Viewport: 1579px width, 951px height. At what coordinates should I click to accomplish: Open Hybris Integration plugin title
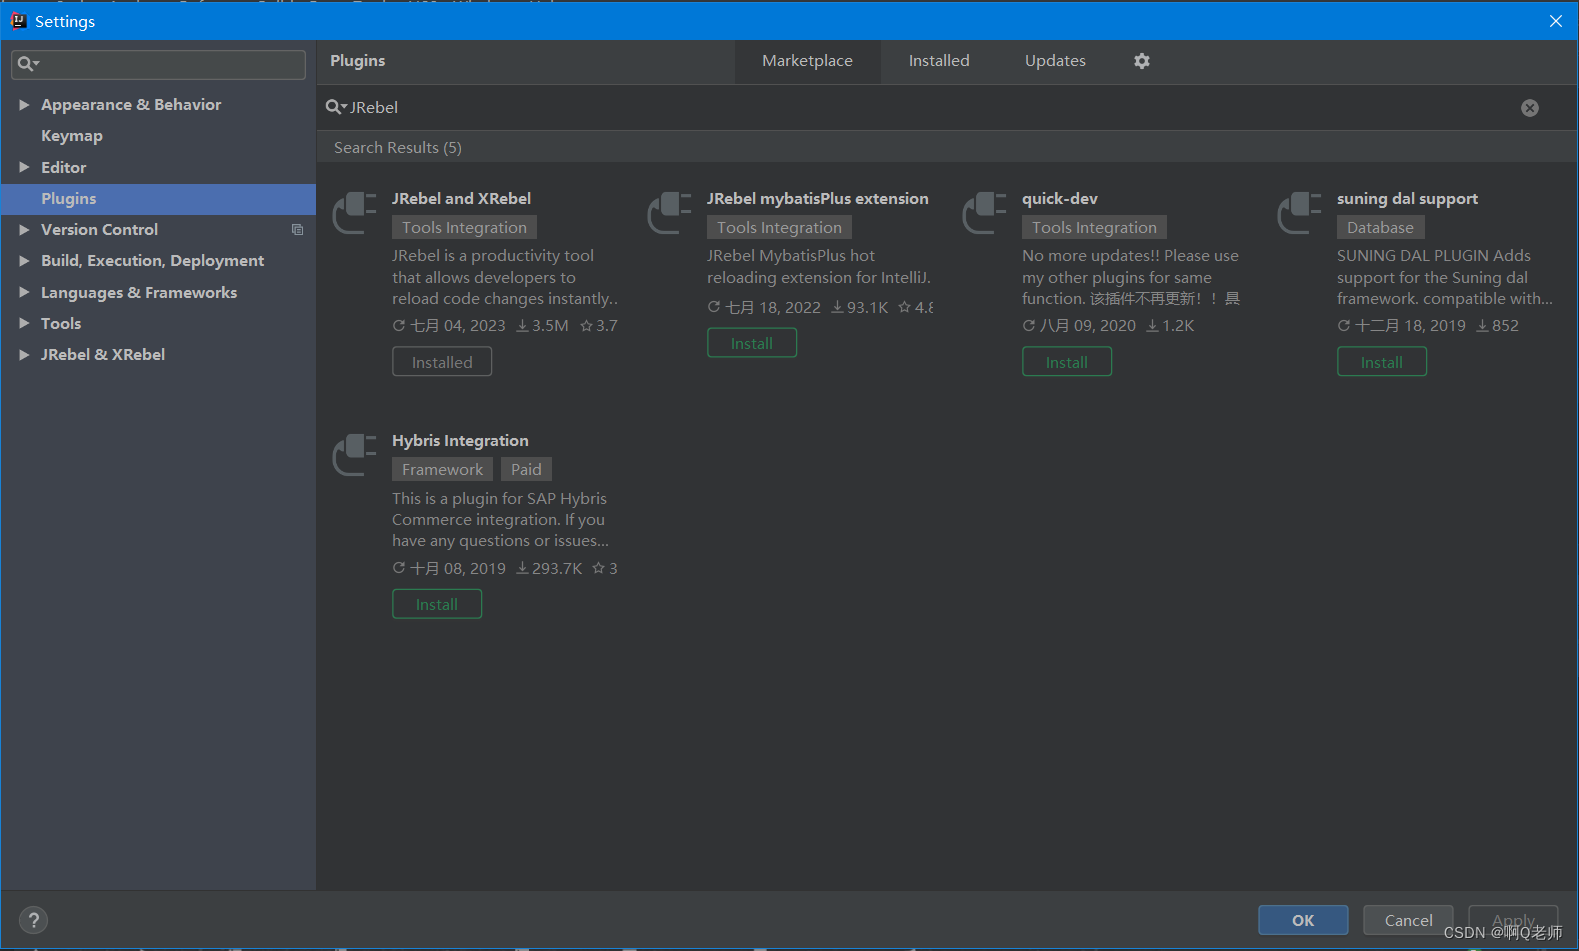pos(460,440)
